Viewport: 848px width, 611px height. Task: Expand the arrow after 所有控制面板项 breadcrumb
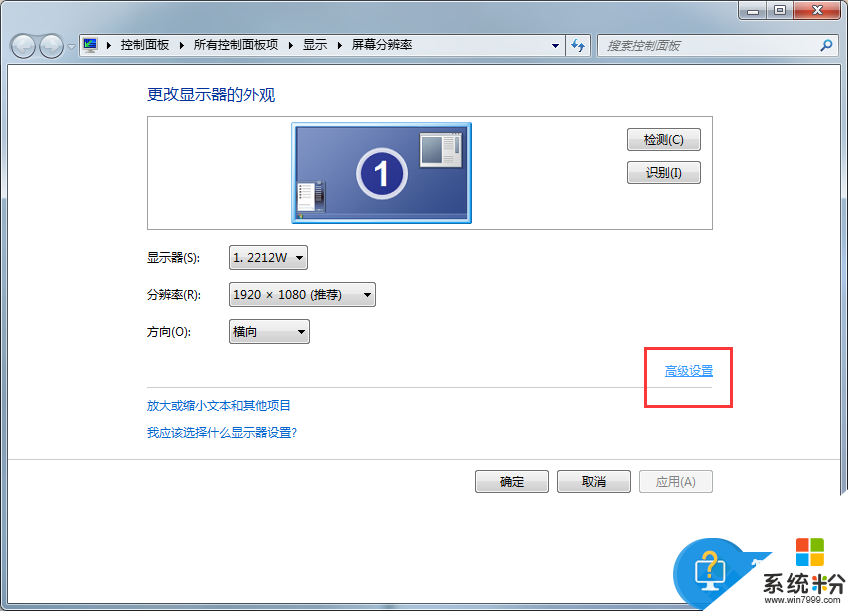pos(291,45)
